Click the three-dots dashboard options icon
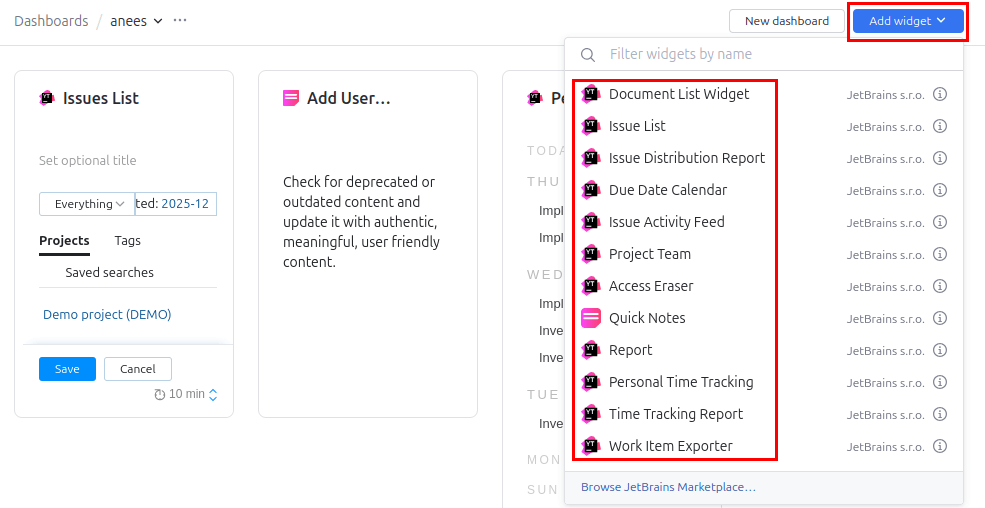 pos(180,21)
